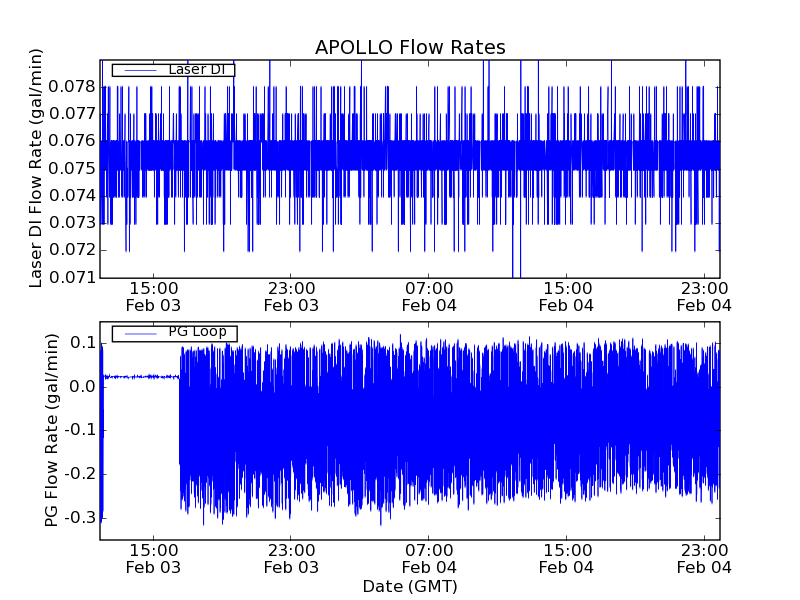800x600 pixels.
Task: Click '15:00 Feb 03' under Laser DI plot
Action: 153,297
